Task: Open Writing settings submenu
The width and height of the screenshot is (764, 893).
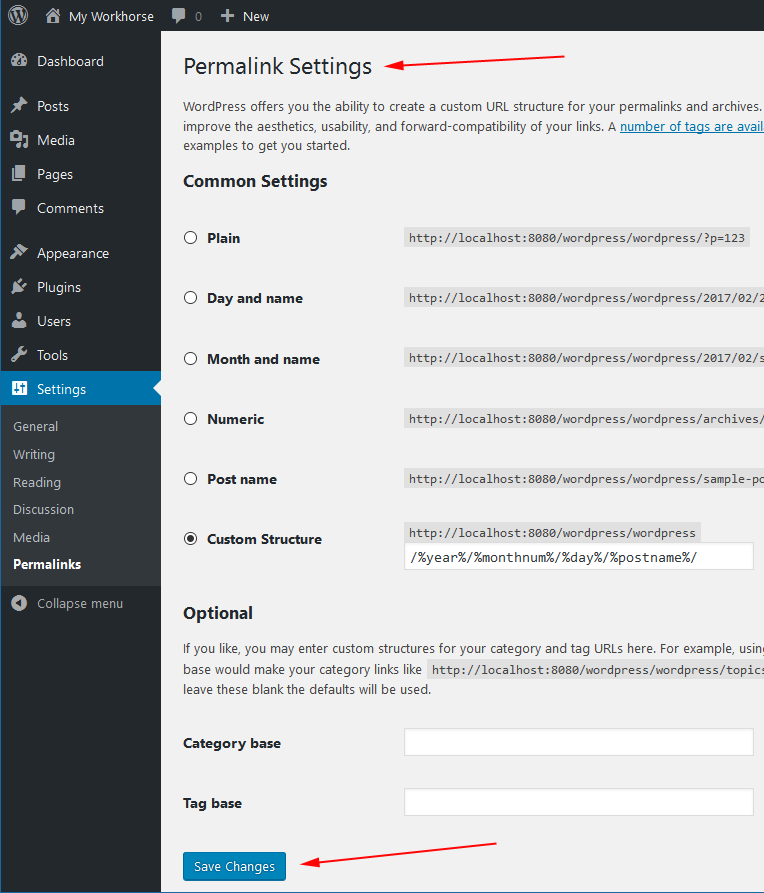Action: click(x=34, y=454)
